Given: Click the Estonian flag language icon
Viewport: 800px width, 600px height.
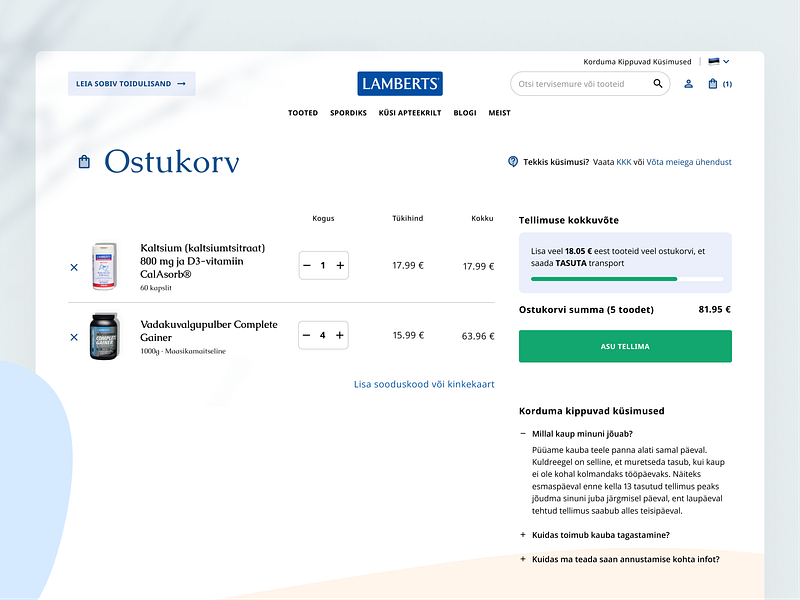Looking at the screenshot, I should 714,61.
